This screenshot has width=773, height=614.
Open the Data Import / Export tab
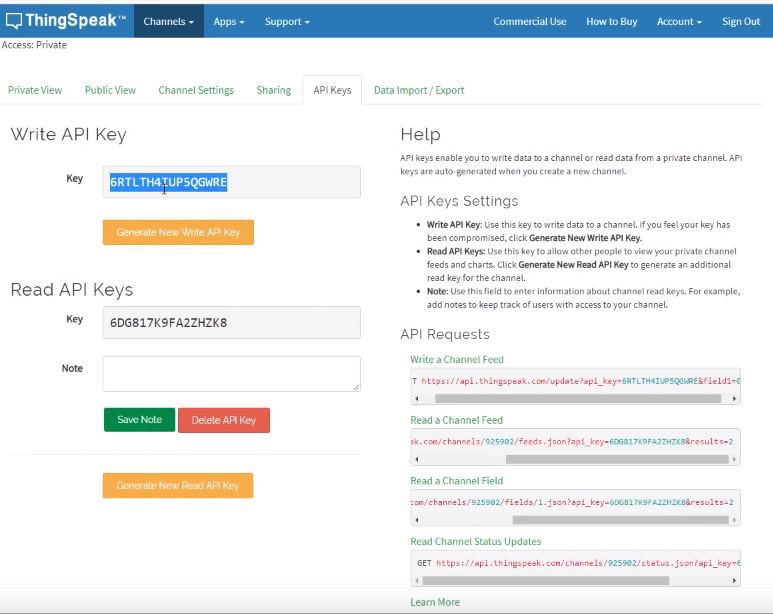(419, 90)
